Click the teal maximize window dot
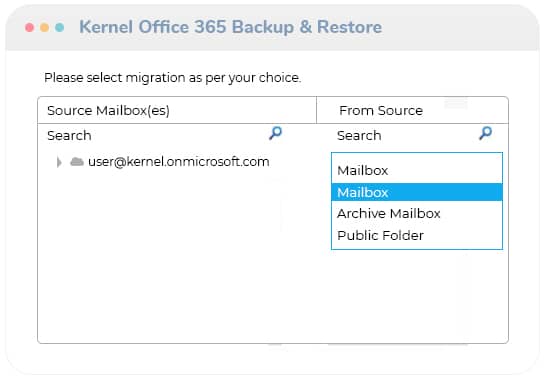This screenshot has width=545, height=380. click(x=59, y=27)
